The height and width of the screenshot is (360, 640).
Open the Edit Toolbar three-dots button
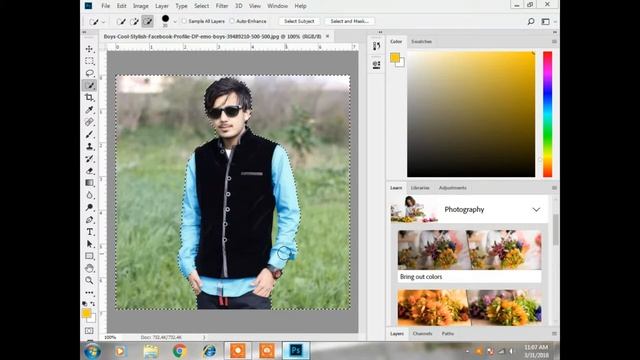tap(89, 293)
